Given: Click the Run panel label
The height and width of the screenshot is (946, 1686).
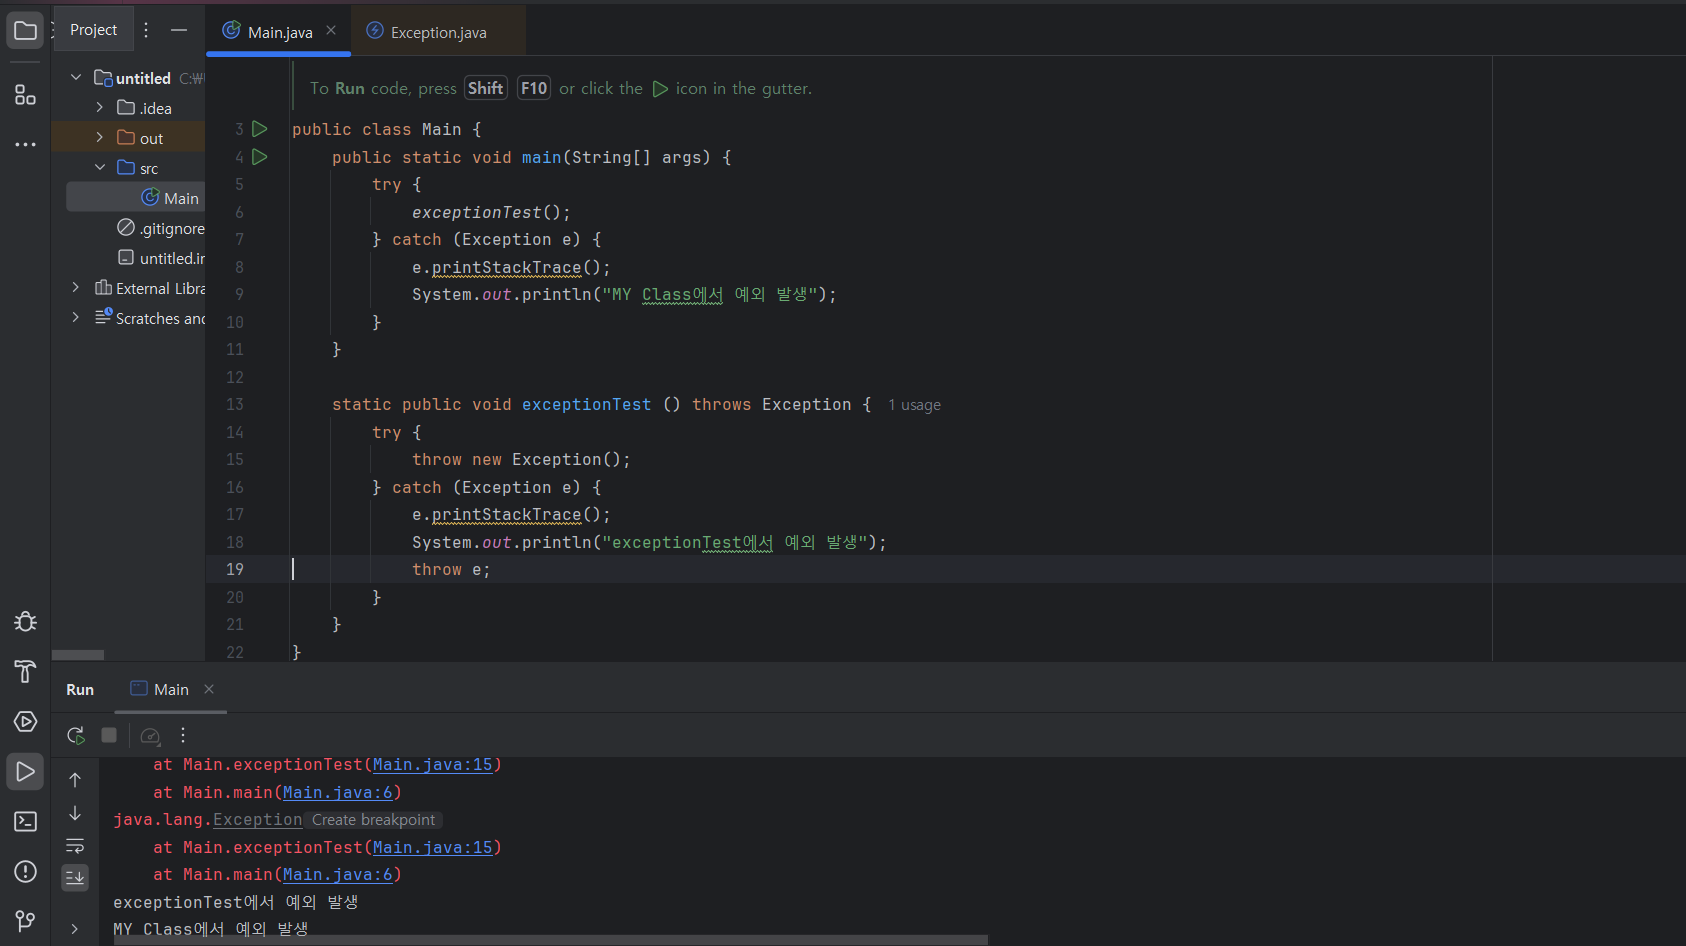Looking at the screenshot, I should (x=80, y=690).
